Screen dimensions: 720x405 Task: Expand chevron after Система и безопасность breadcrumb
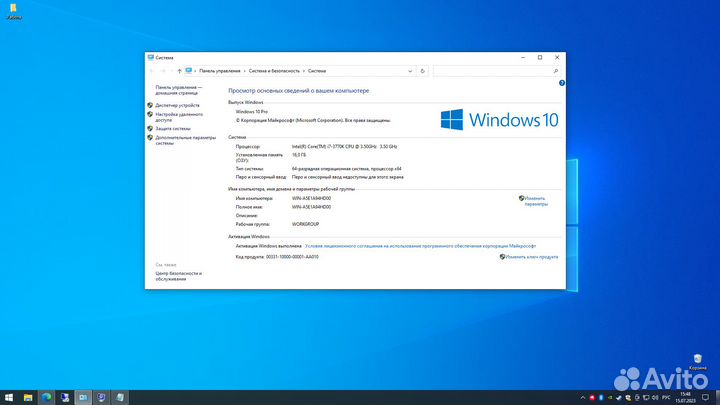tap(304, 71)
